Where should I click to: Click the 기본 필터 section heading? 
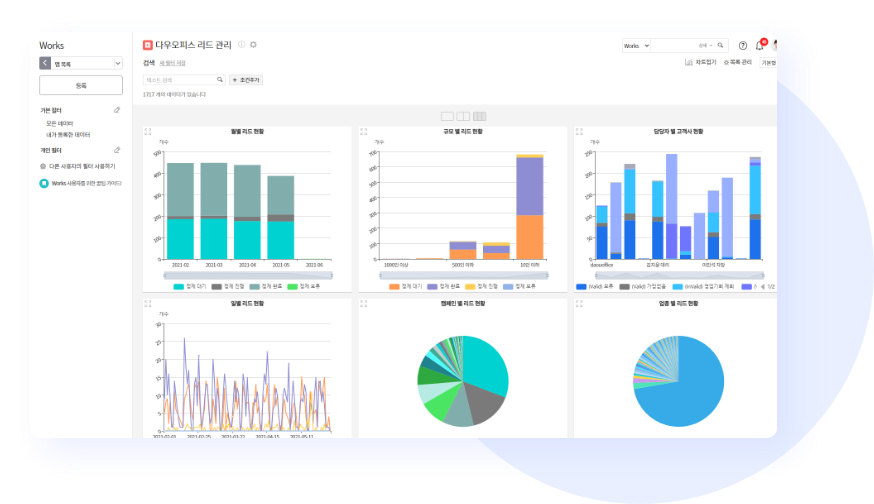click(51, 110)
